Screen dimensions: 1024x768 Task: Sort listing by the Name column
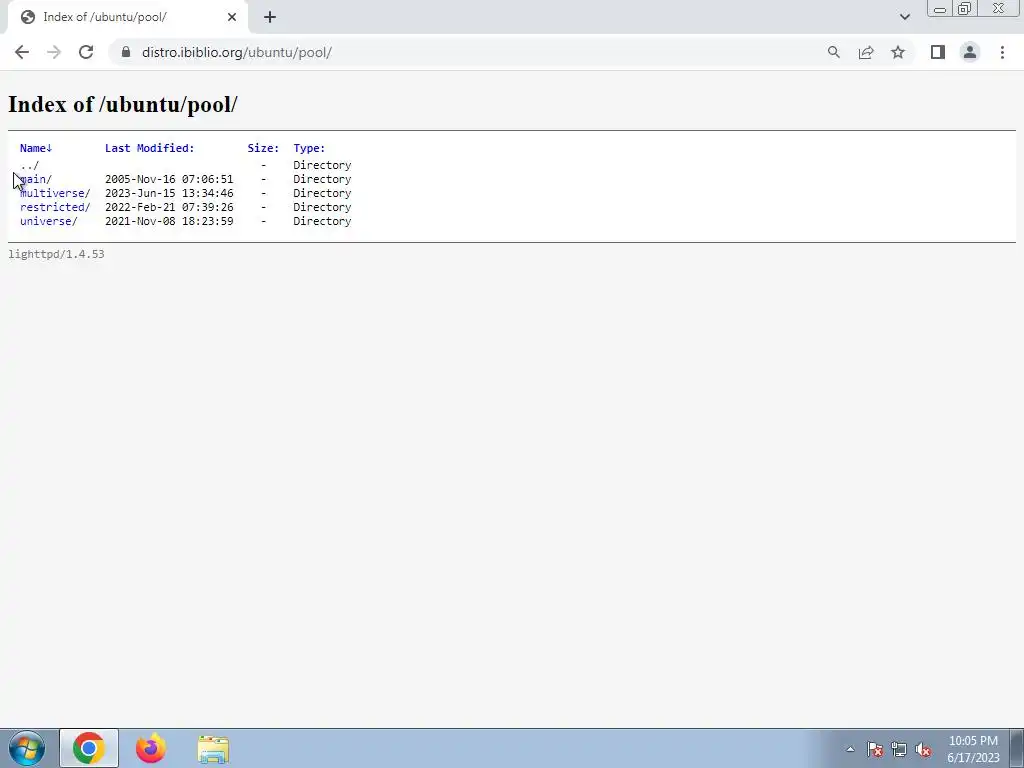(36, 148)
